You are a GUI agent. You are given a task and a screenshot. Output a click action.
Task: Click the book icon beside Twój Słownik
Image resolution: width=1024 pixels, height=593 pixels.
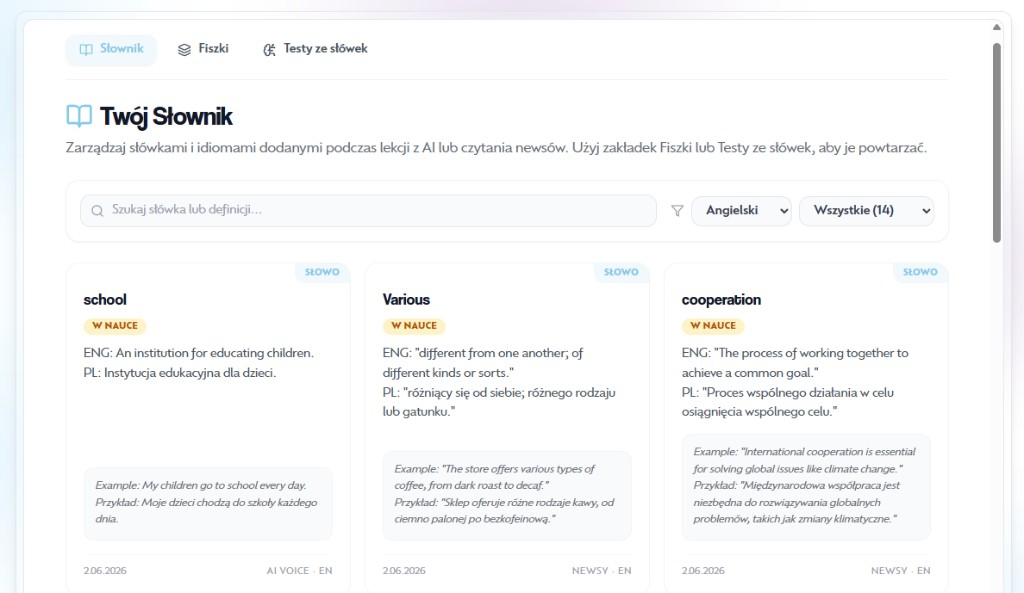79,116
